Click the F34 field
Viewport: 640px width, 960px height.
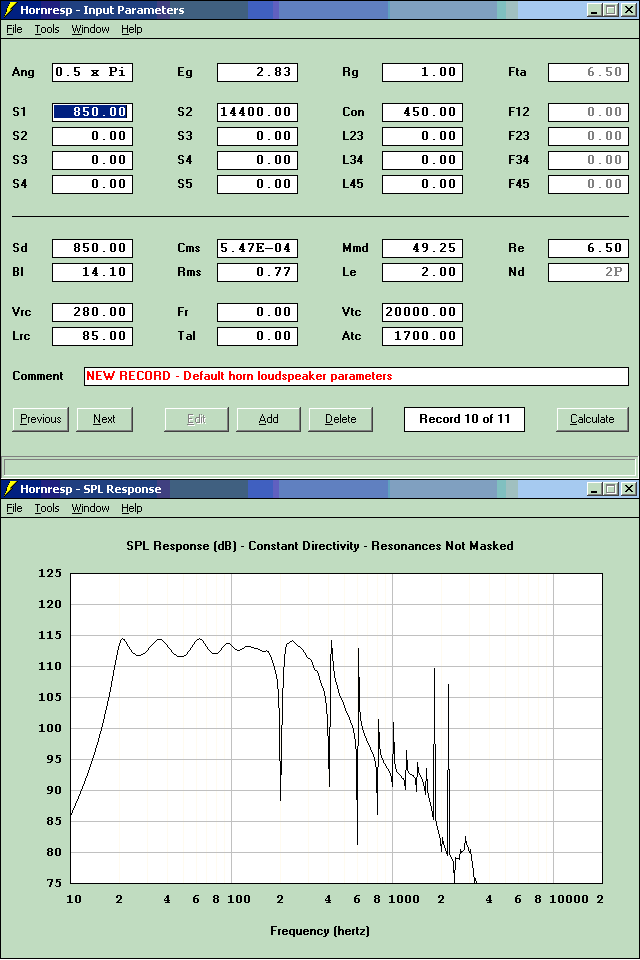click(x=588, y=160)
